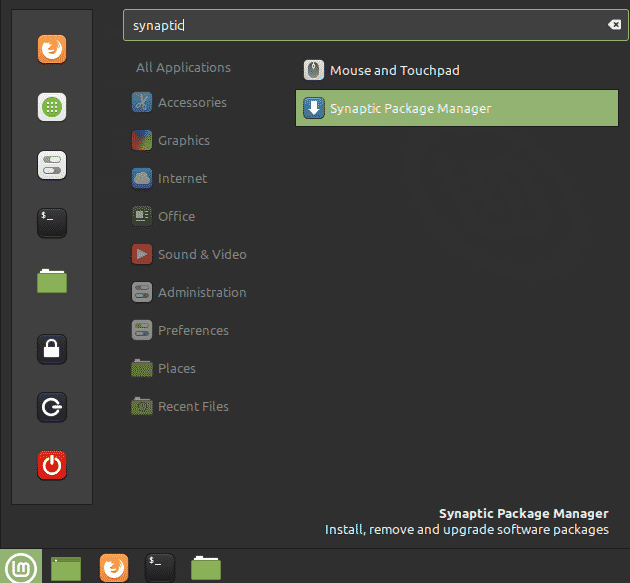The height and width of the screenshot is (583, 630).
Task: Click the Linux Mint menu button in the panel
Action: (x=21, y=567)
